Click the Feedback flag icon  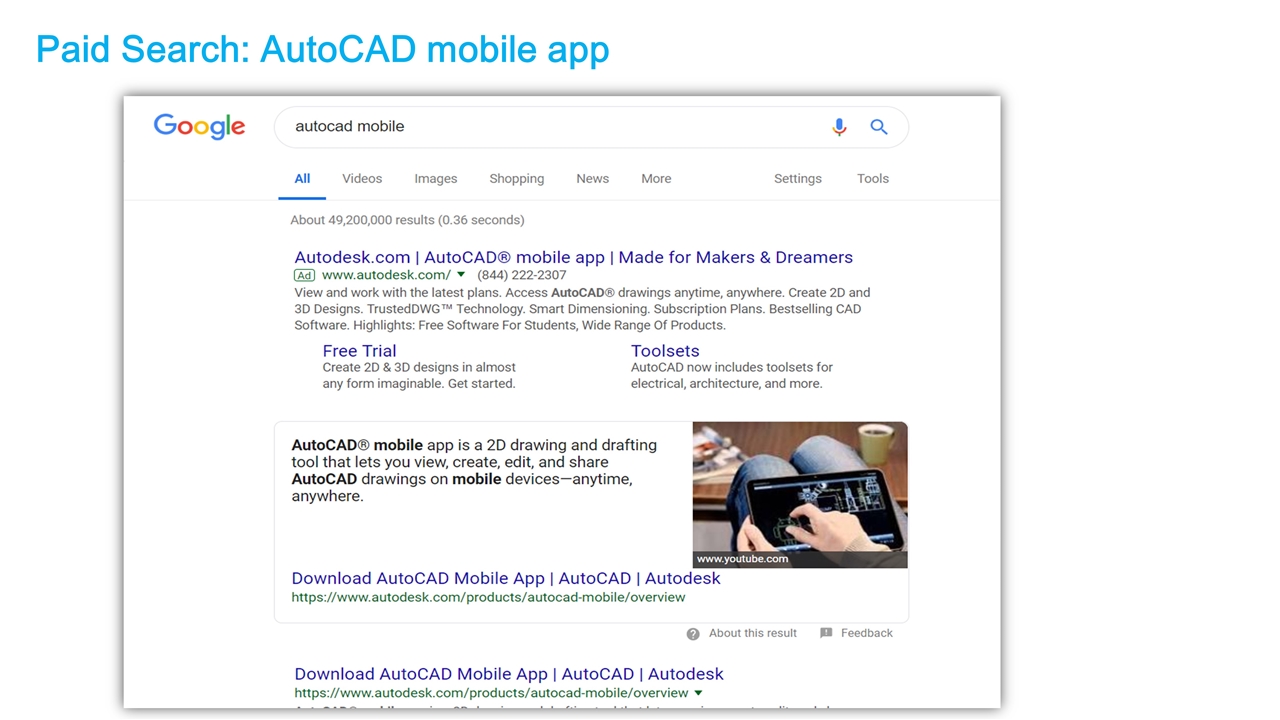click(826, 633)
